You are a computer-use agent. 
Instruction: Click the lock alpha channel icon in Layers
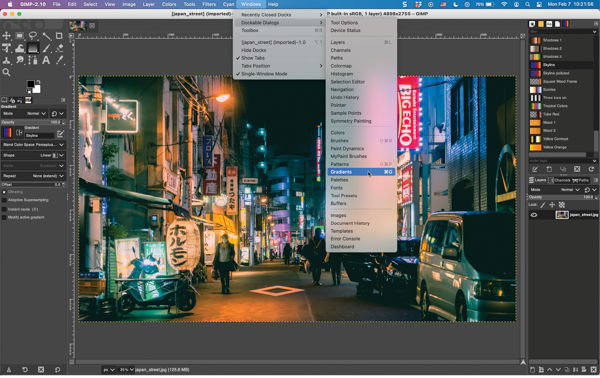tap(562, 205)
